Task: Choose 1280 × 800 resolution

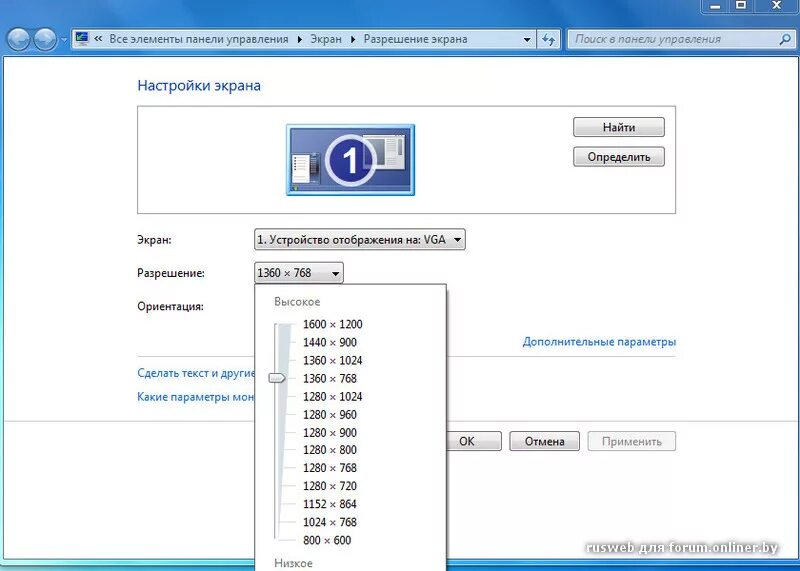Action: coord(330,450)
